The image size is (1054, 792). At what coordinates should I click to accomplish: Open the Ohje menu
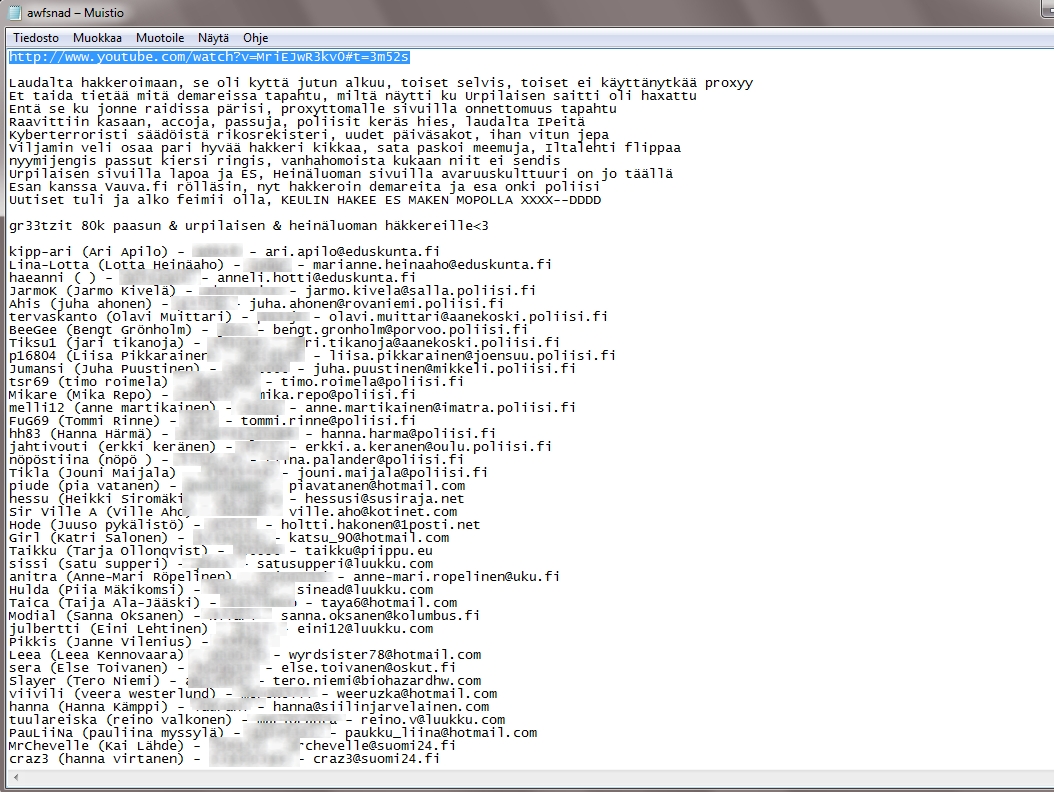(255, 38)
